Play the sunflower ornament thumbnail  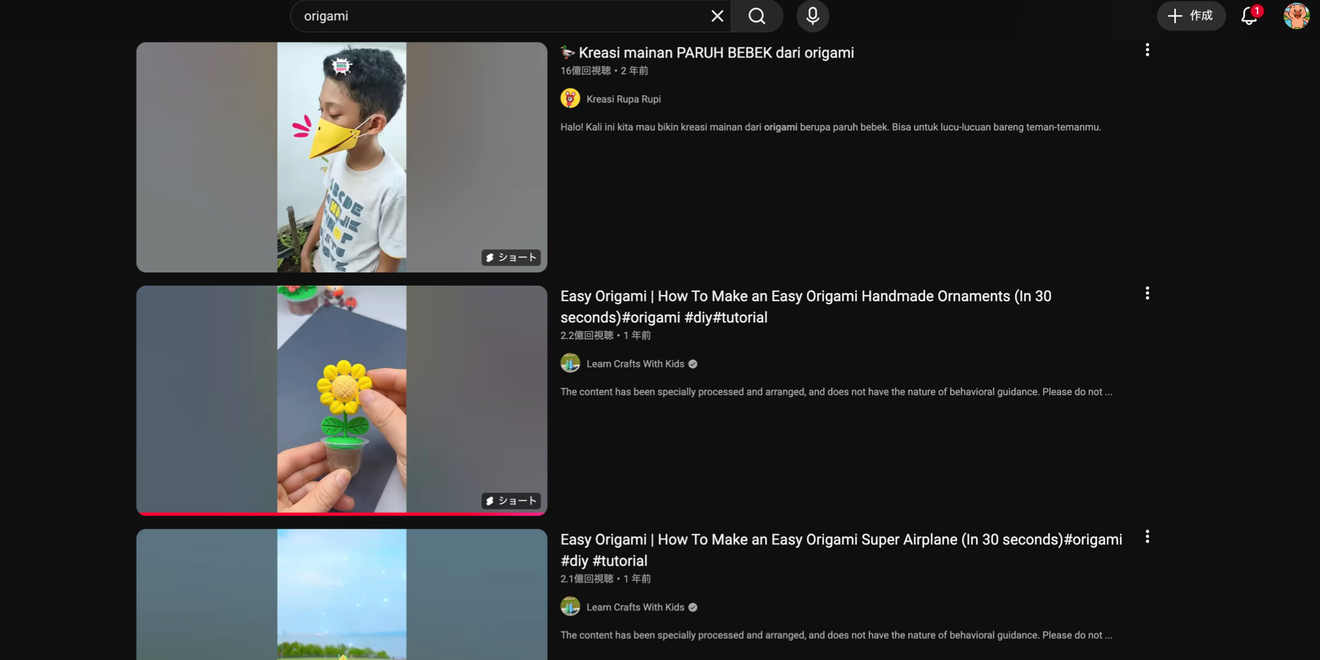(x=342, y=400)
